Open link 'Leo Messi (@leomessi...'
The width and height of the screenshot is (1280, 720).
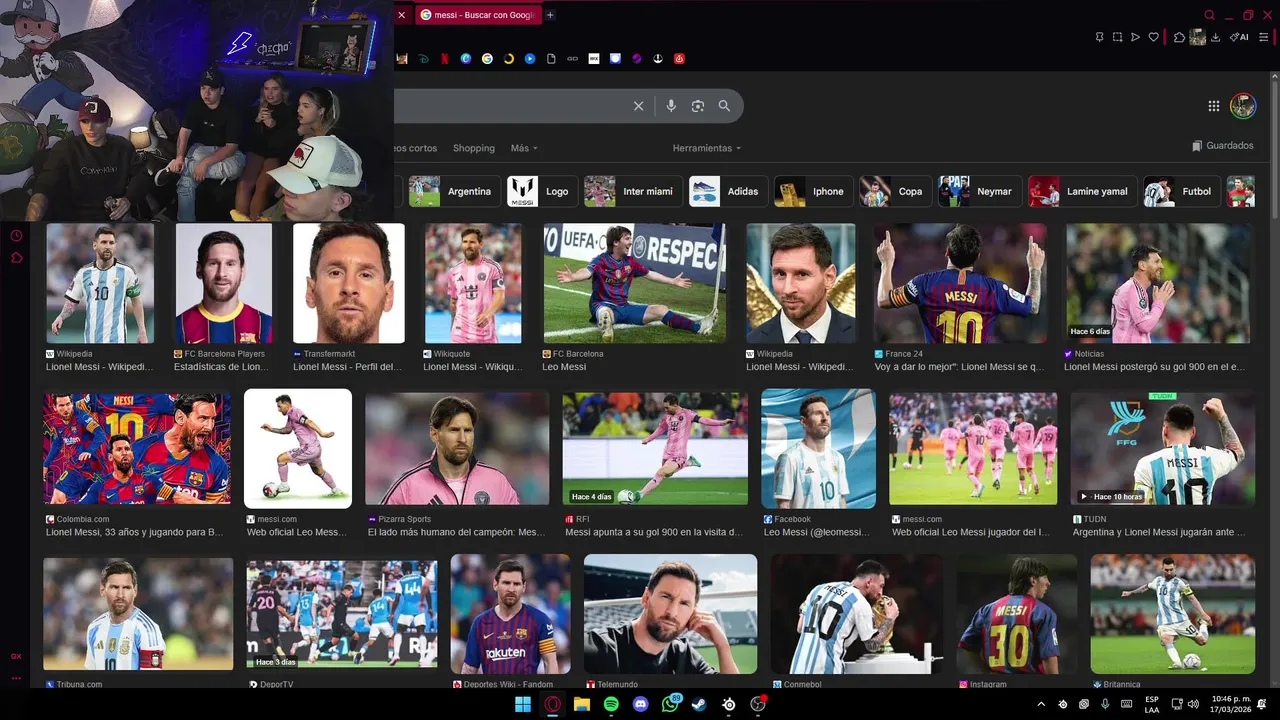[817, 533]
